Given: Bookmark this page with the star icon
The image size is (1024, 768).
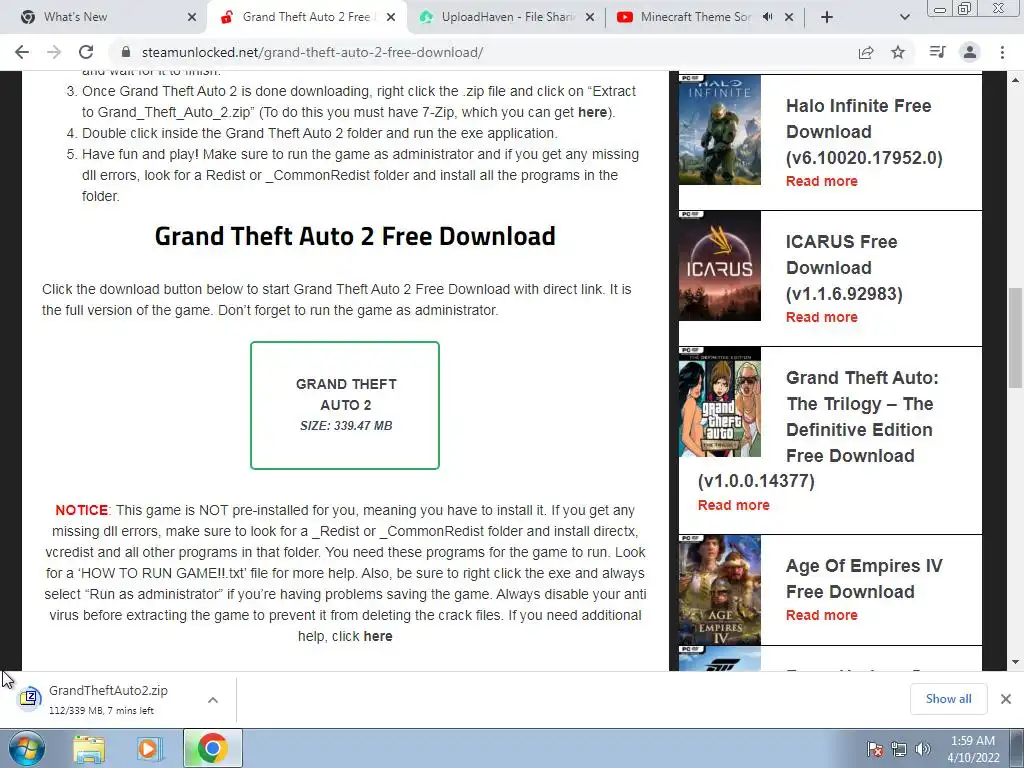Looking at the screenshot, I should [898, 52].
